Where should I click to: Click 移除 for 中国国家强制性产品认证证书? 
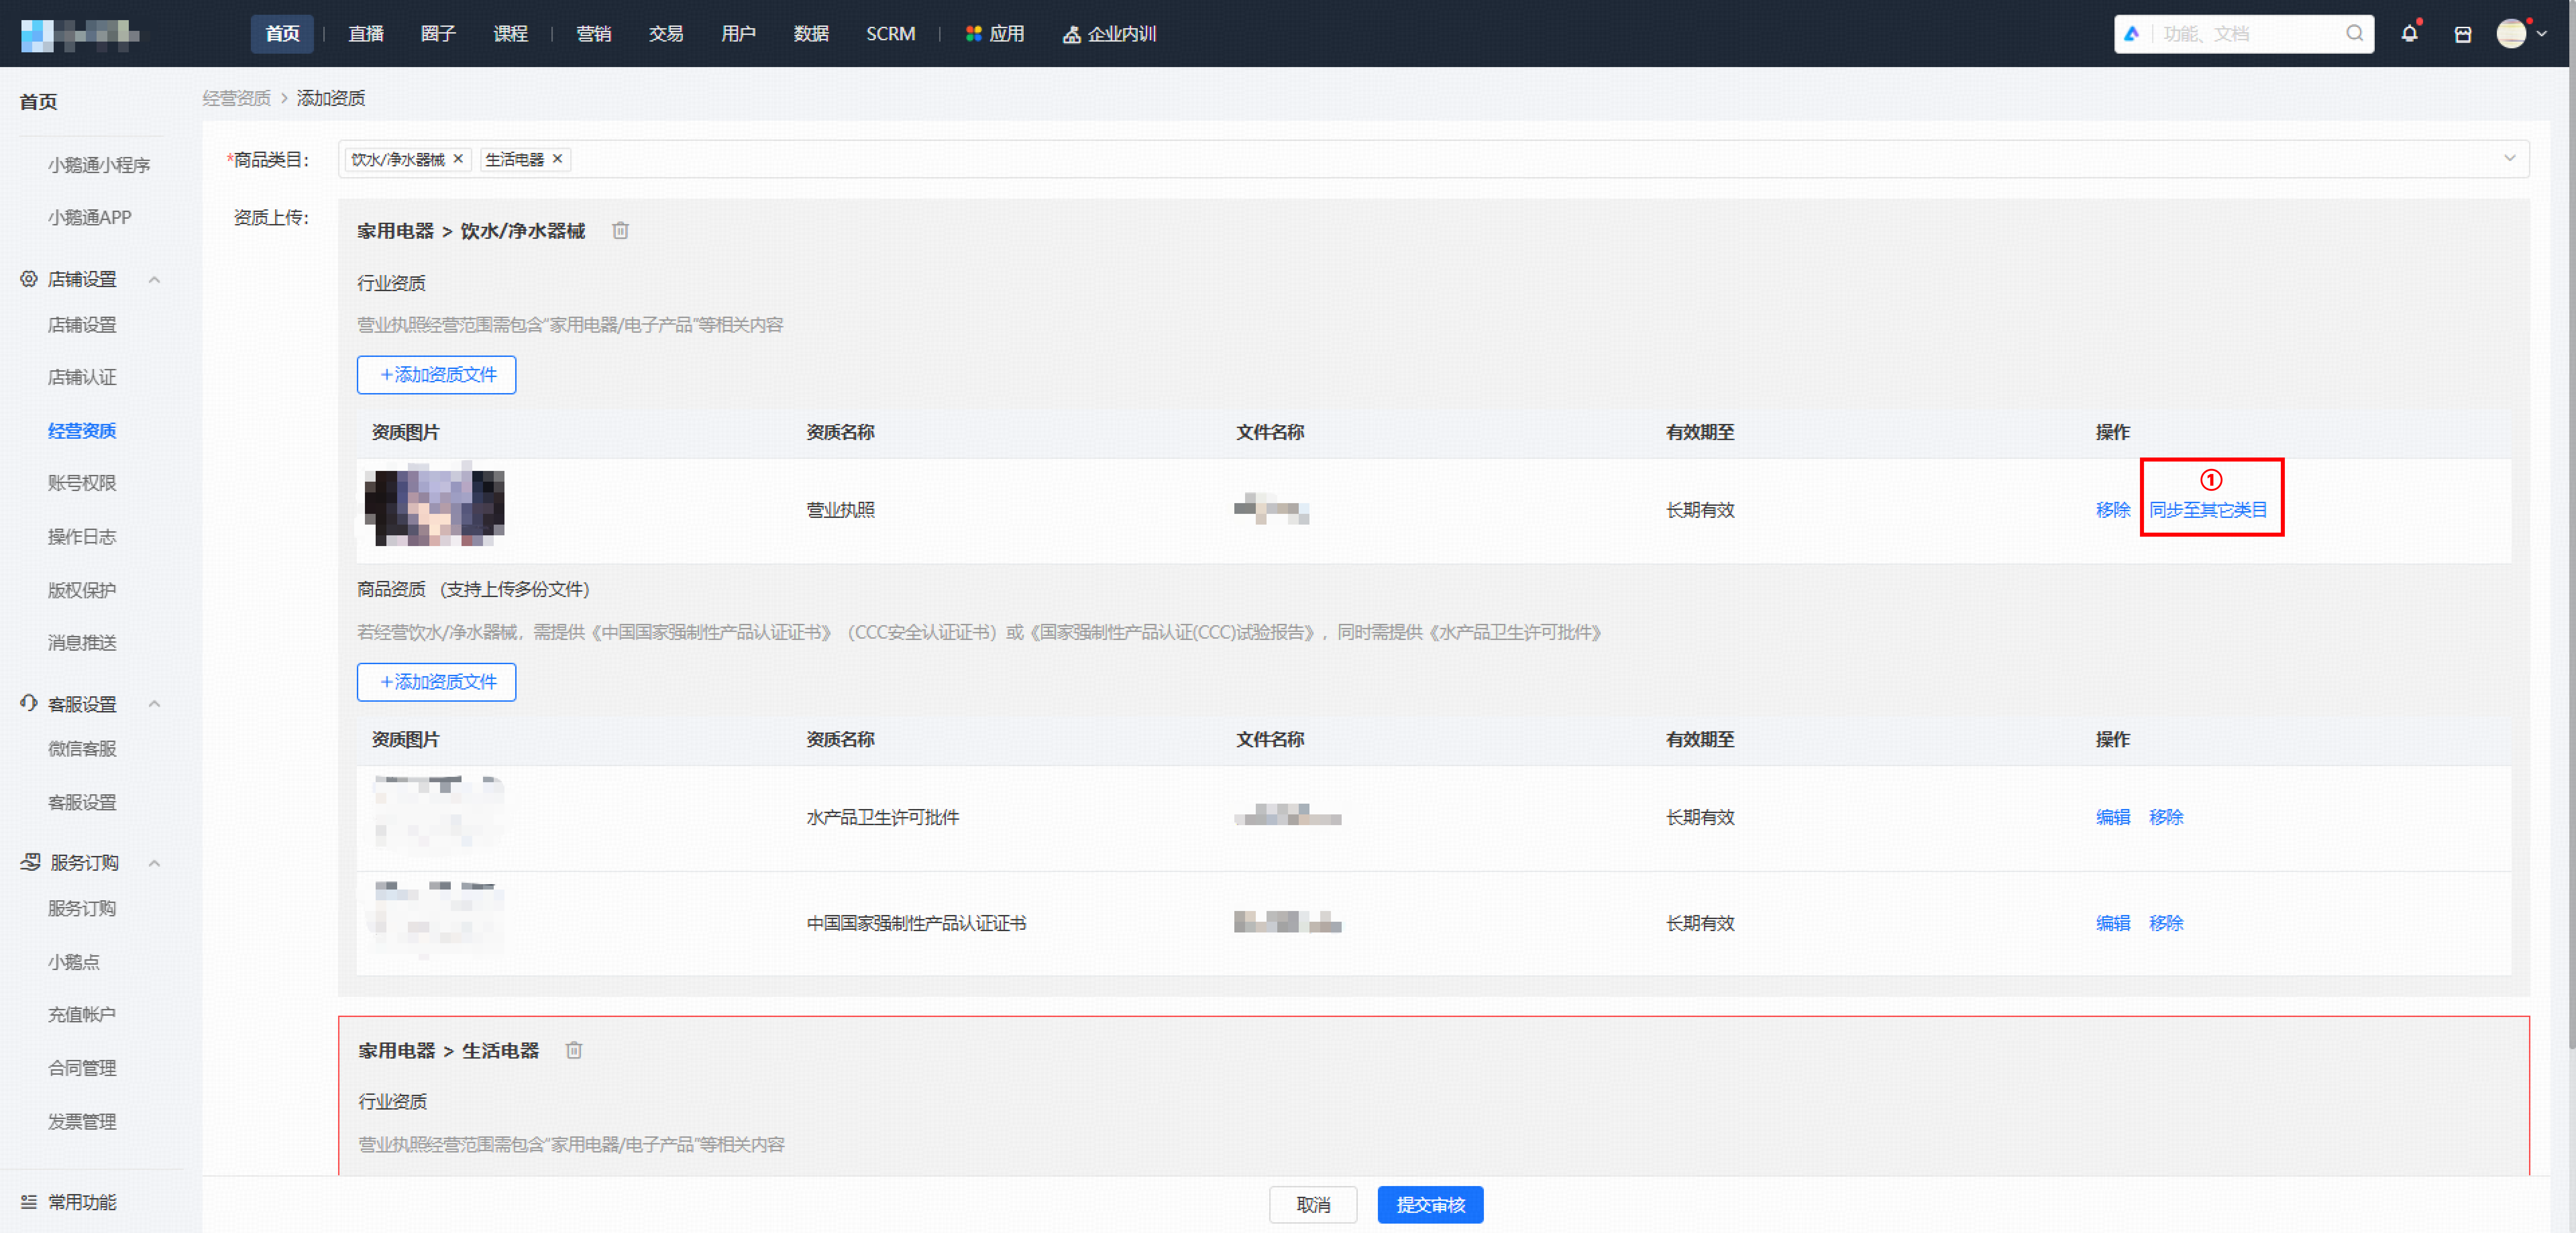(2166, 923)
